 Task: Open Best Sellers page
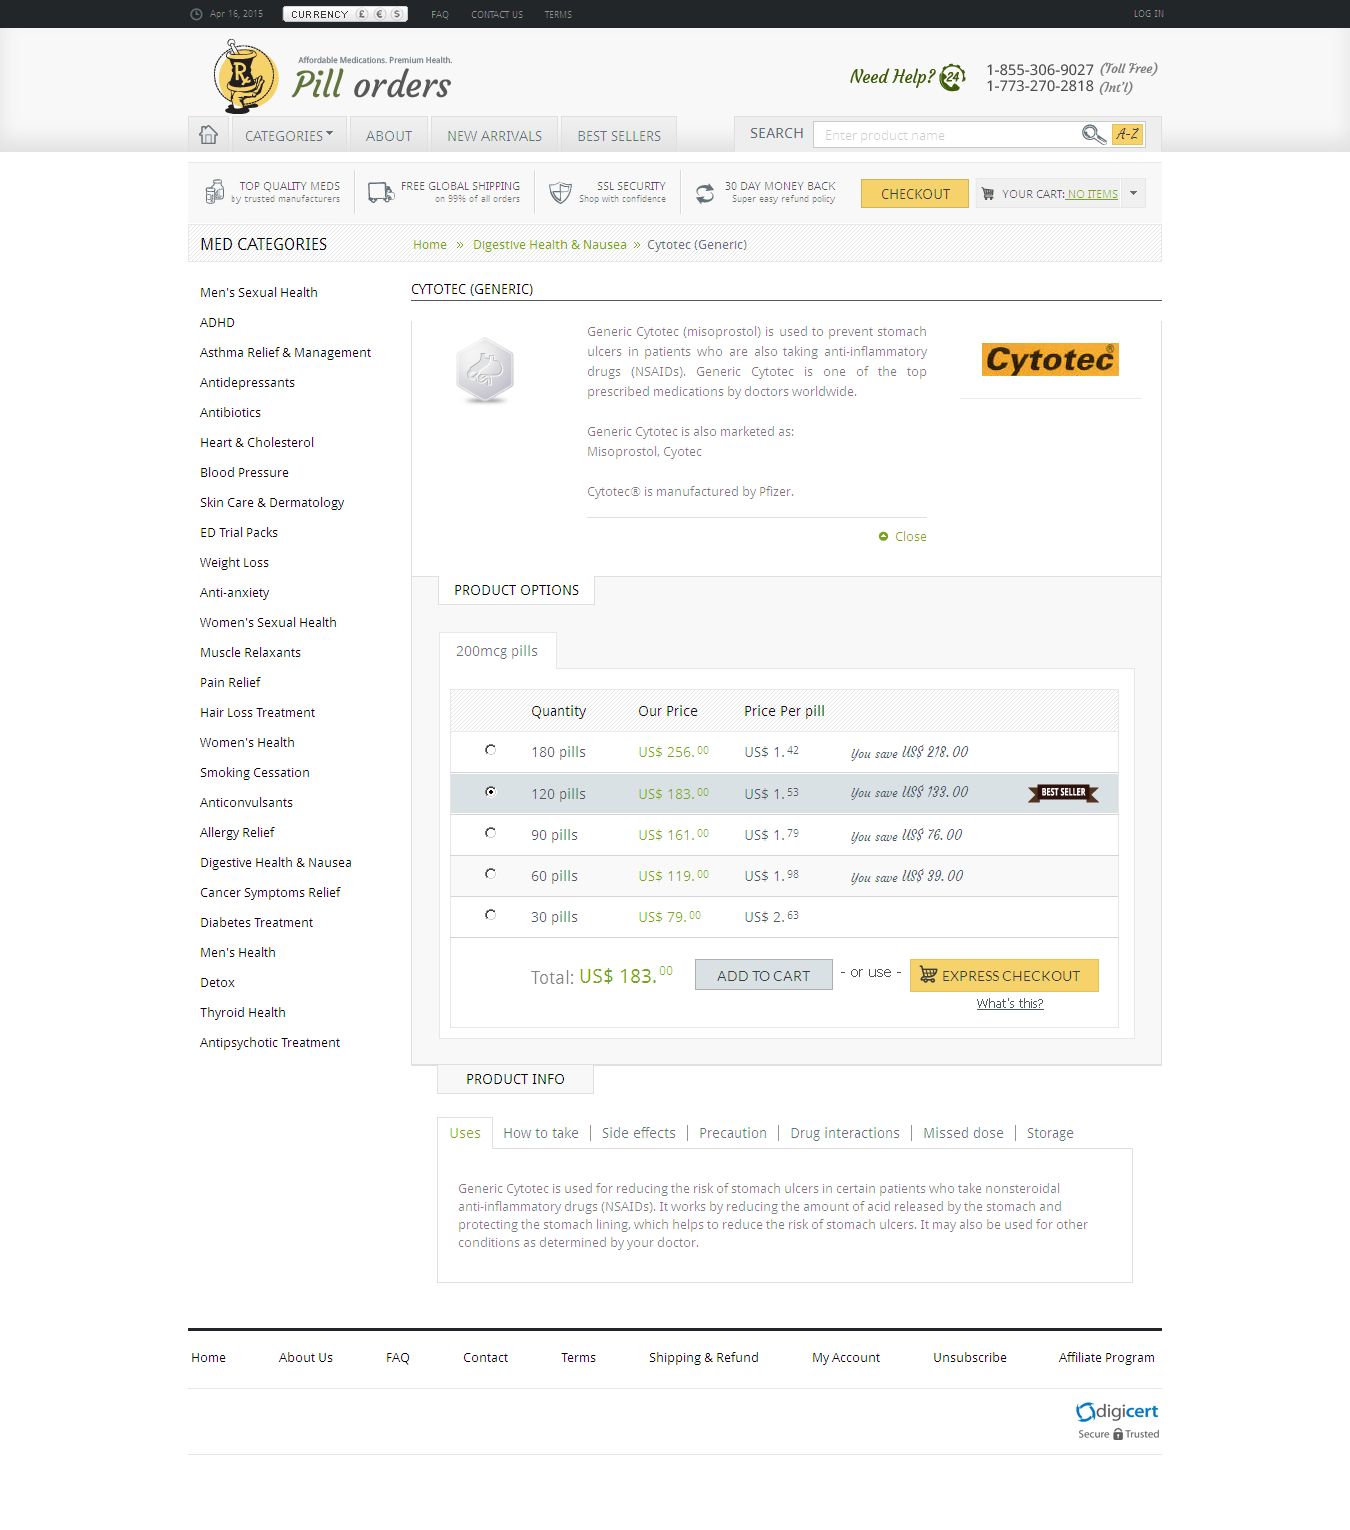[x=619, y=135]
